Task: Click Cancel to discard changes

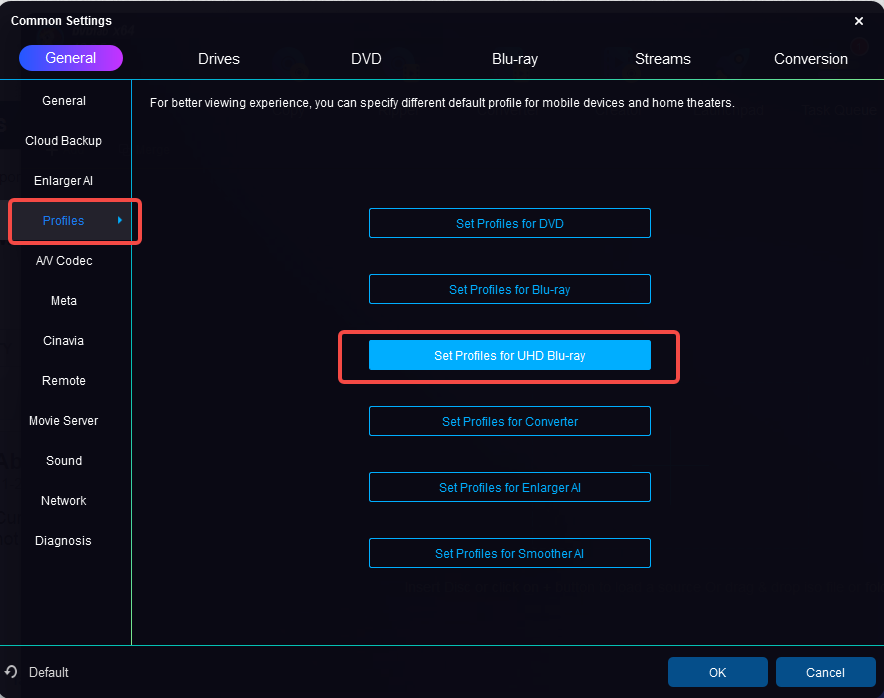Action: (x=825, y=672)
